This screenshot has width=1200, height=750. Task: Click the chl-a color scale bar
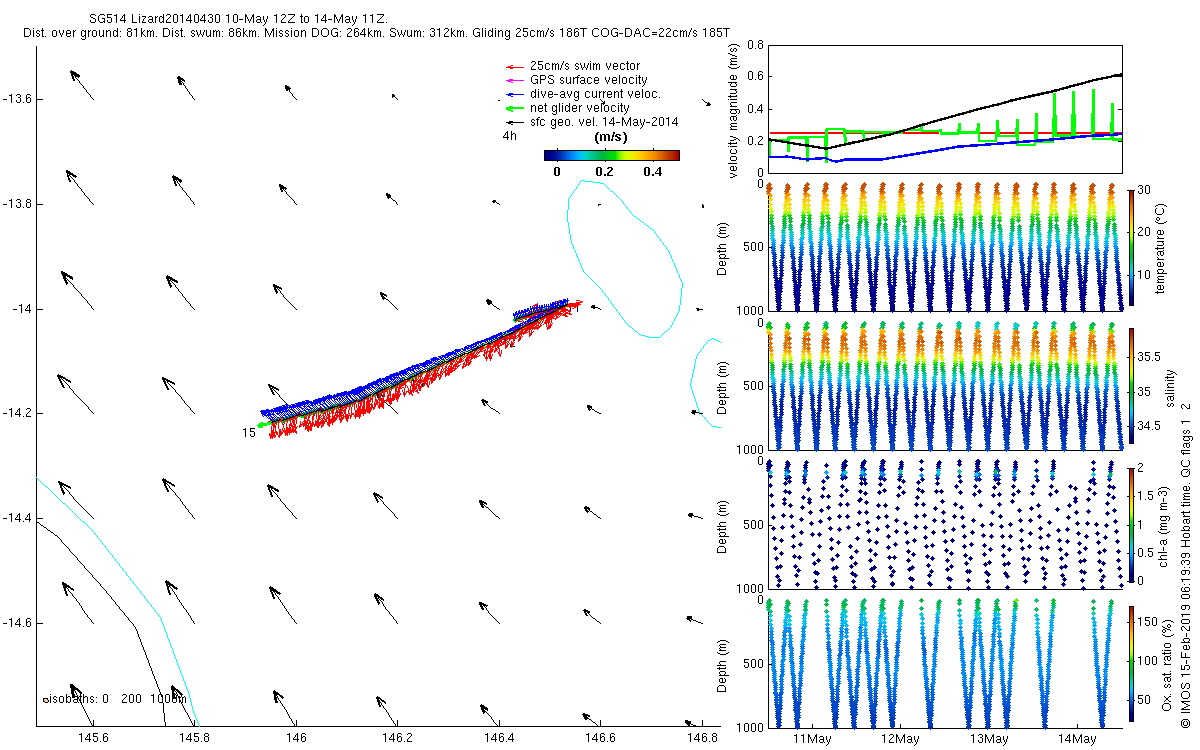(x=1131, y=525)
